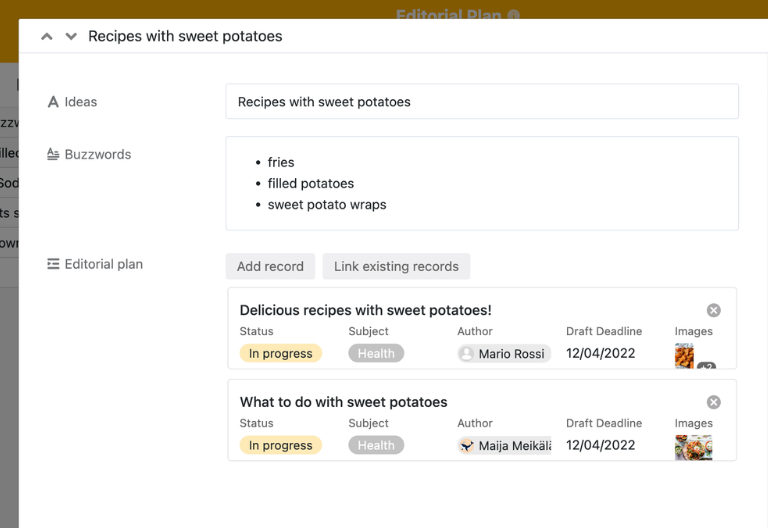Click the Ideas text column icon
The height and width of the screenshot is (528, 768).
(53, 102)
